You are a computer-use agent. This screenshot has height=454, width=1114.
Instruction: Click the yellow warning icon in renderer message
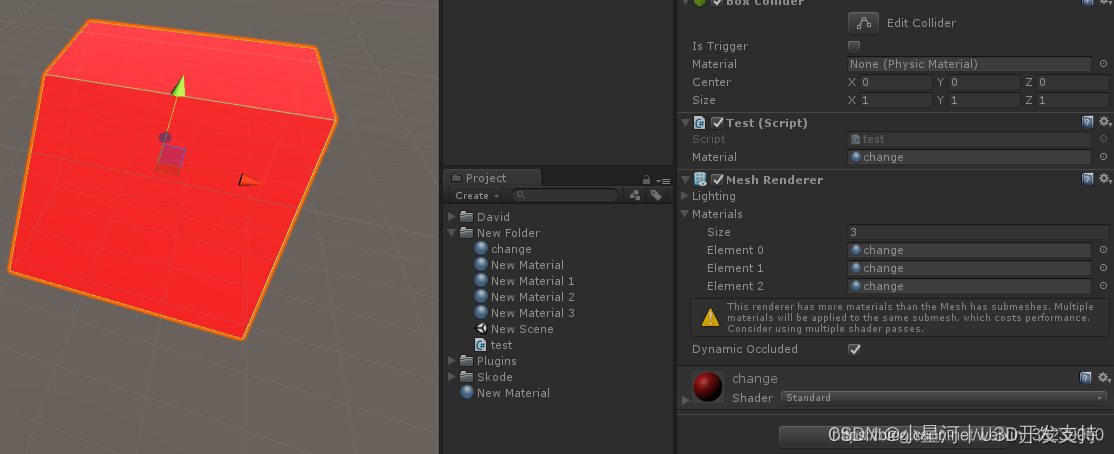click(710, 318)
